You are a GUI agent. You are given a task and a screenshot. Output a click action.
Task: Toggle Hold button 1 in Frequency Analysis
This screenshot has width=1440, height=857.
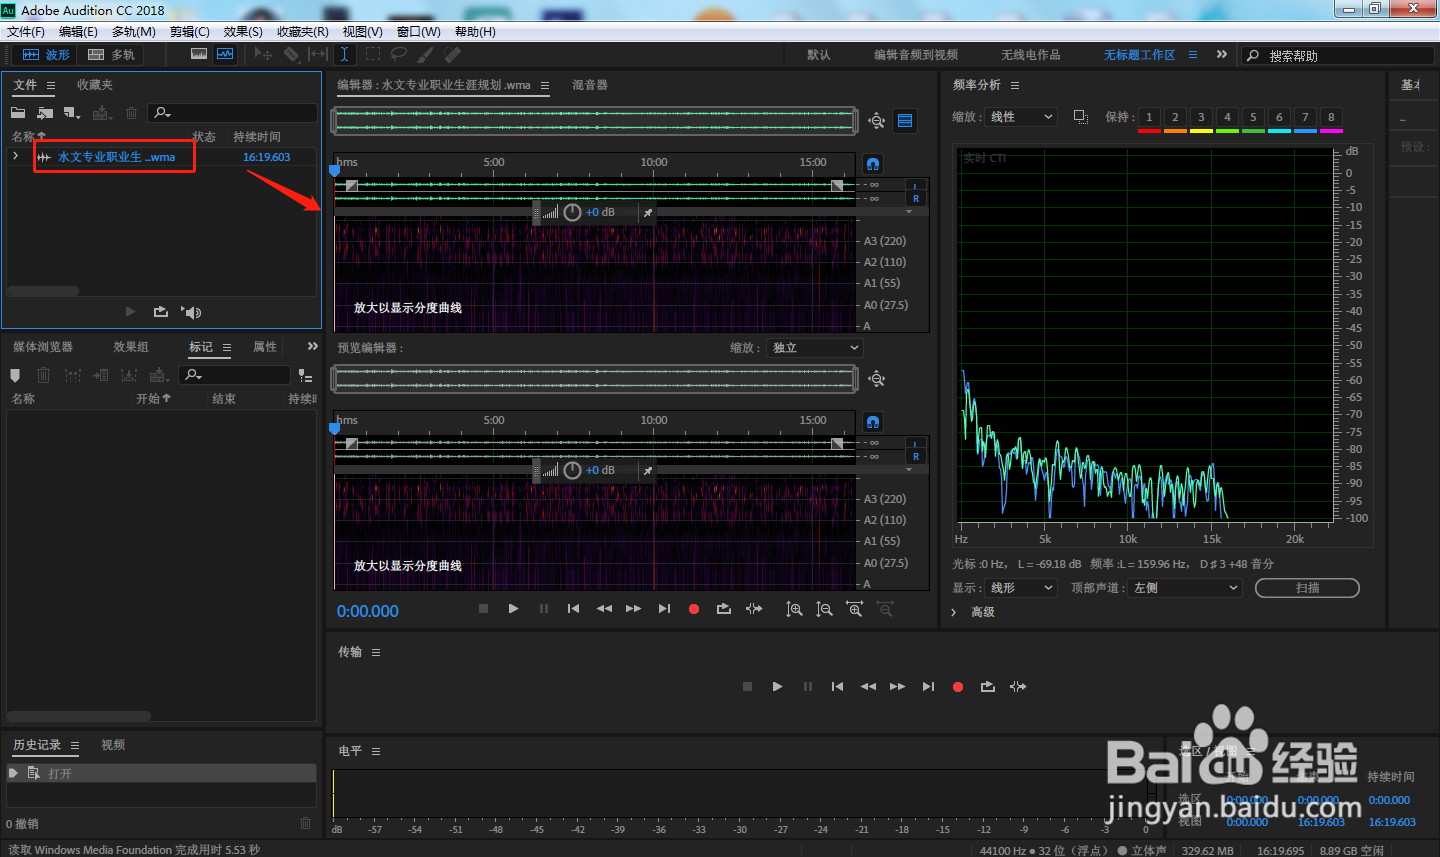coord(1149,118)
